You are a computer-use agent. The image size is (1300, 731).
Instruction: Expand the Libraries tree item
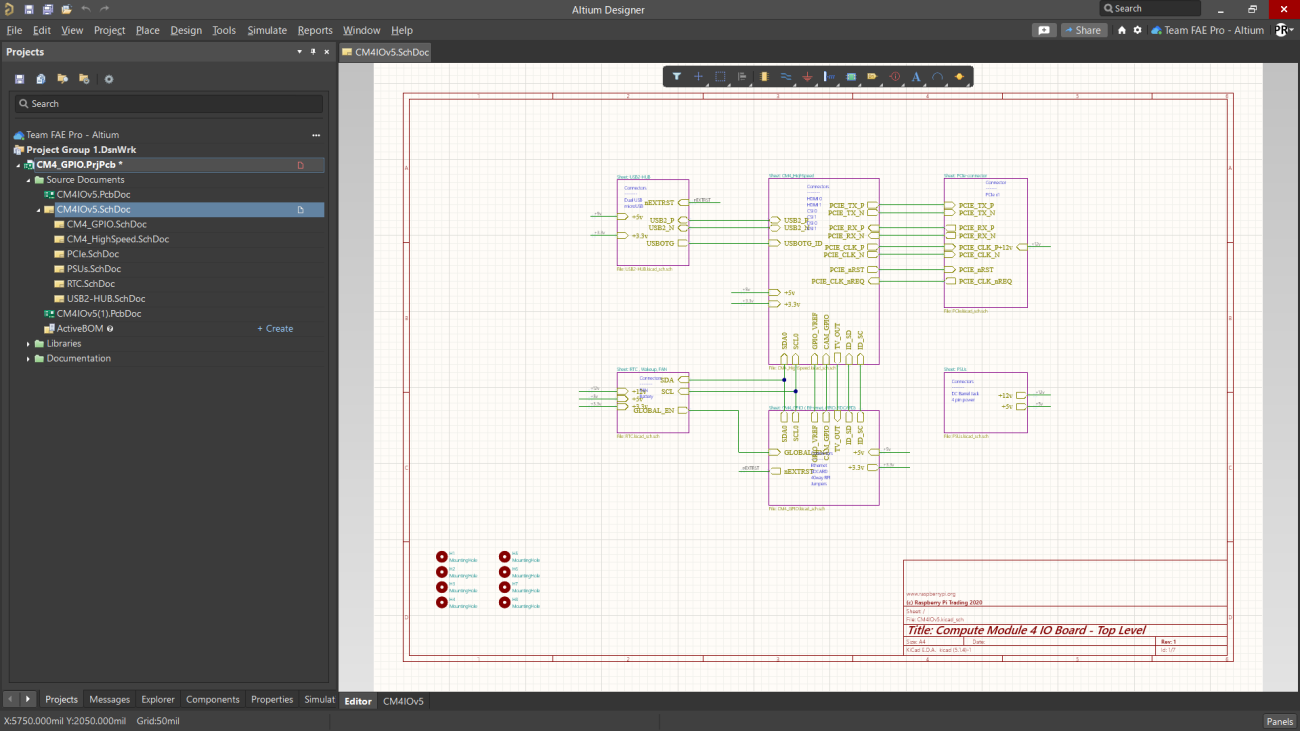(x=27, y=343)
